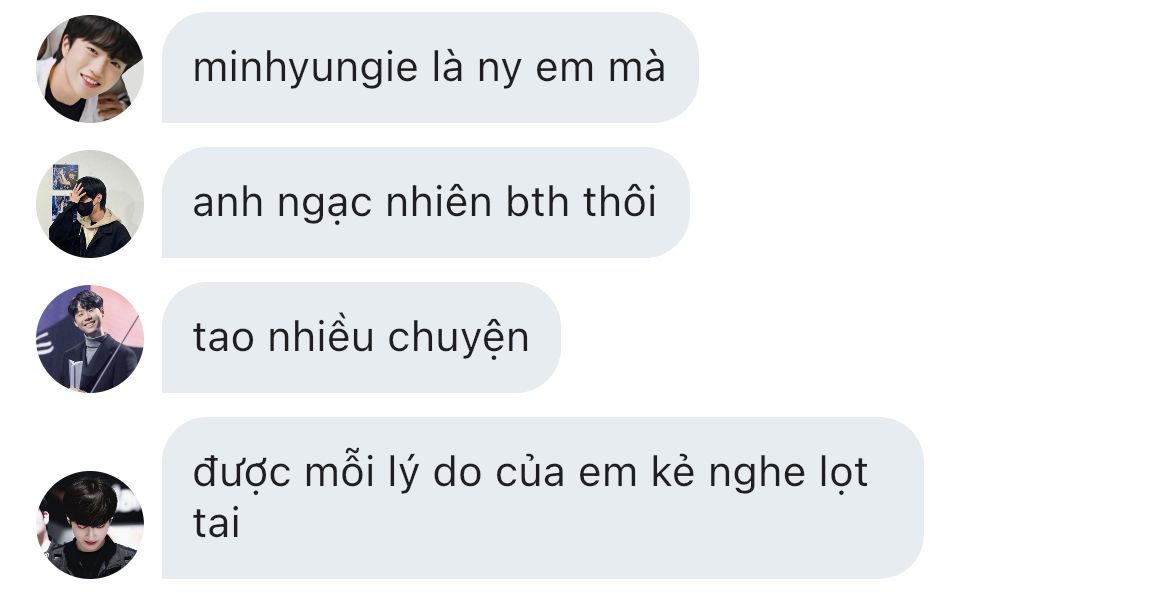The height and width of the screenshot is (593, 1170).
Task: Click the word "tai" on the last line
Action: click(x=216, y=524)
